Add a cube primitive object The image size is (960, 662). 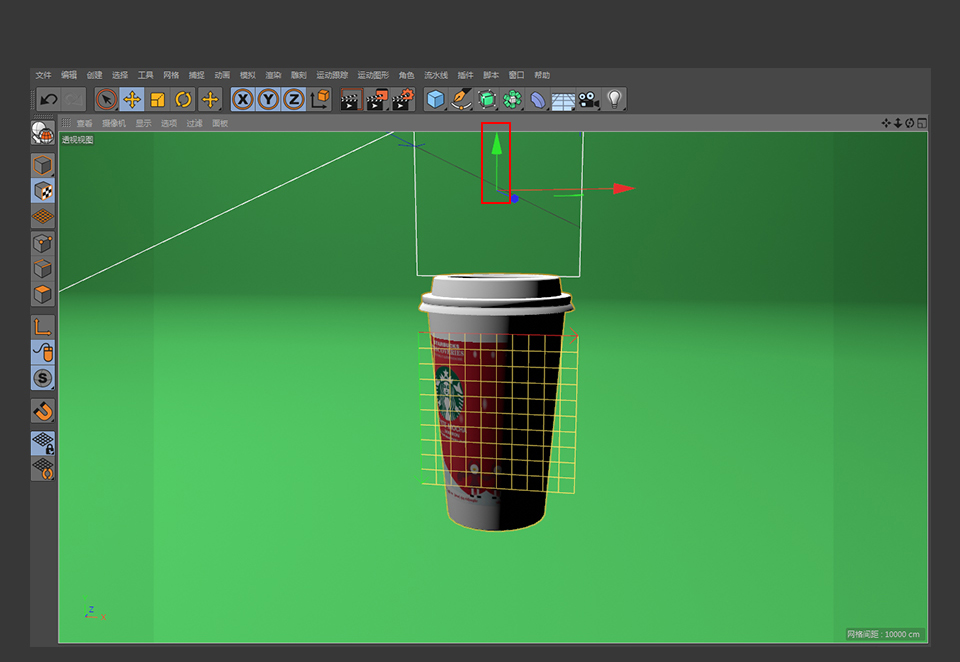(x=435, y=99)
